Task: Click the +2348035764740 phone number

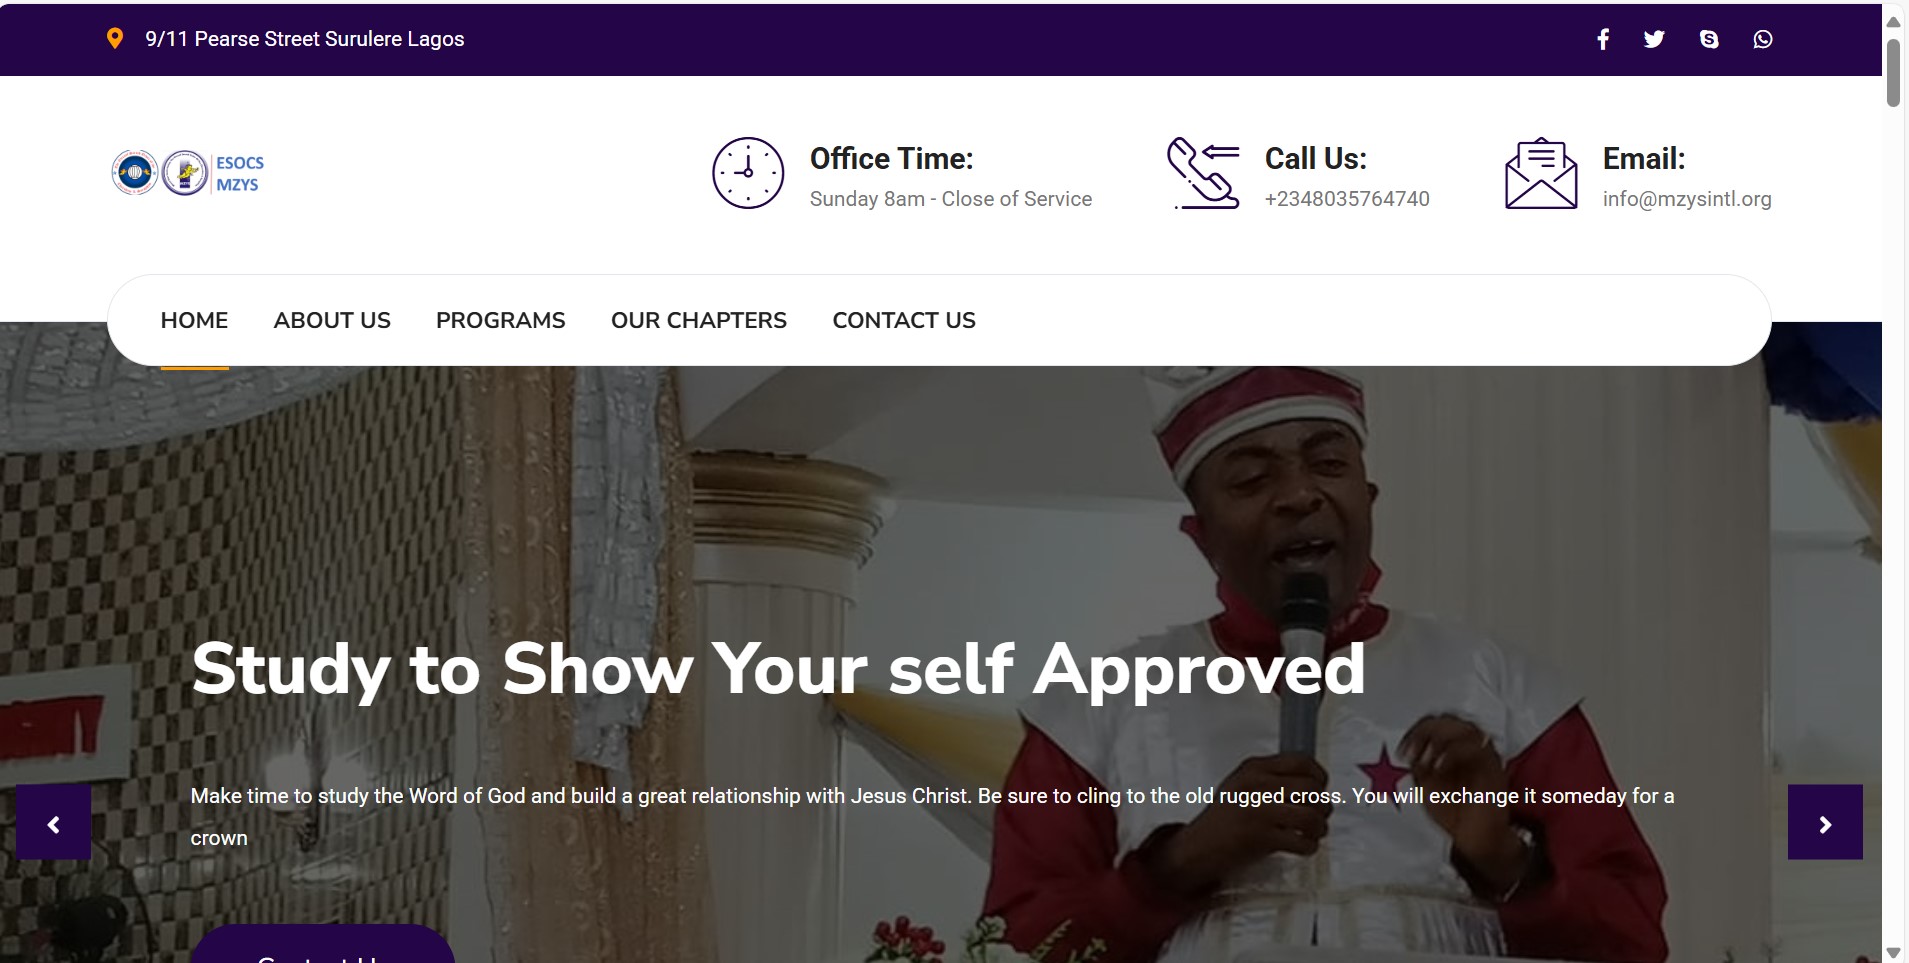Action: click(1347, 199)
